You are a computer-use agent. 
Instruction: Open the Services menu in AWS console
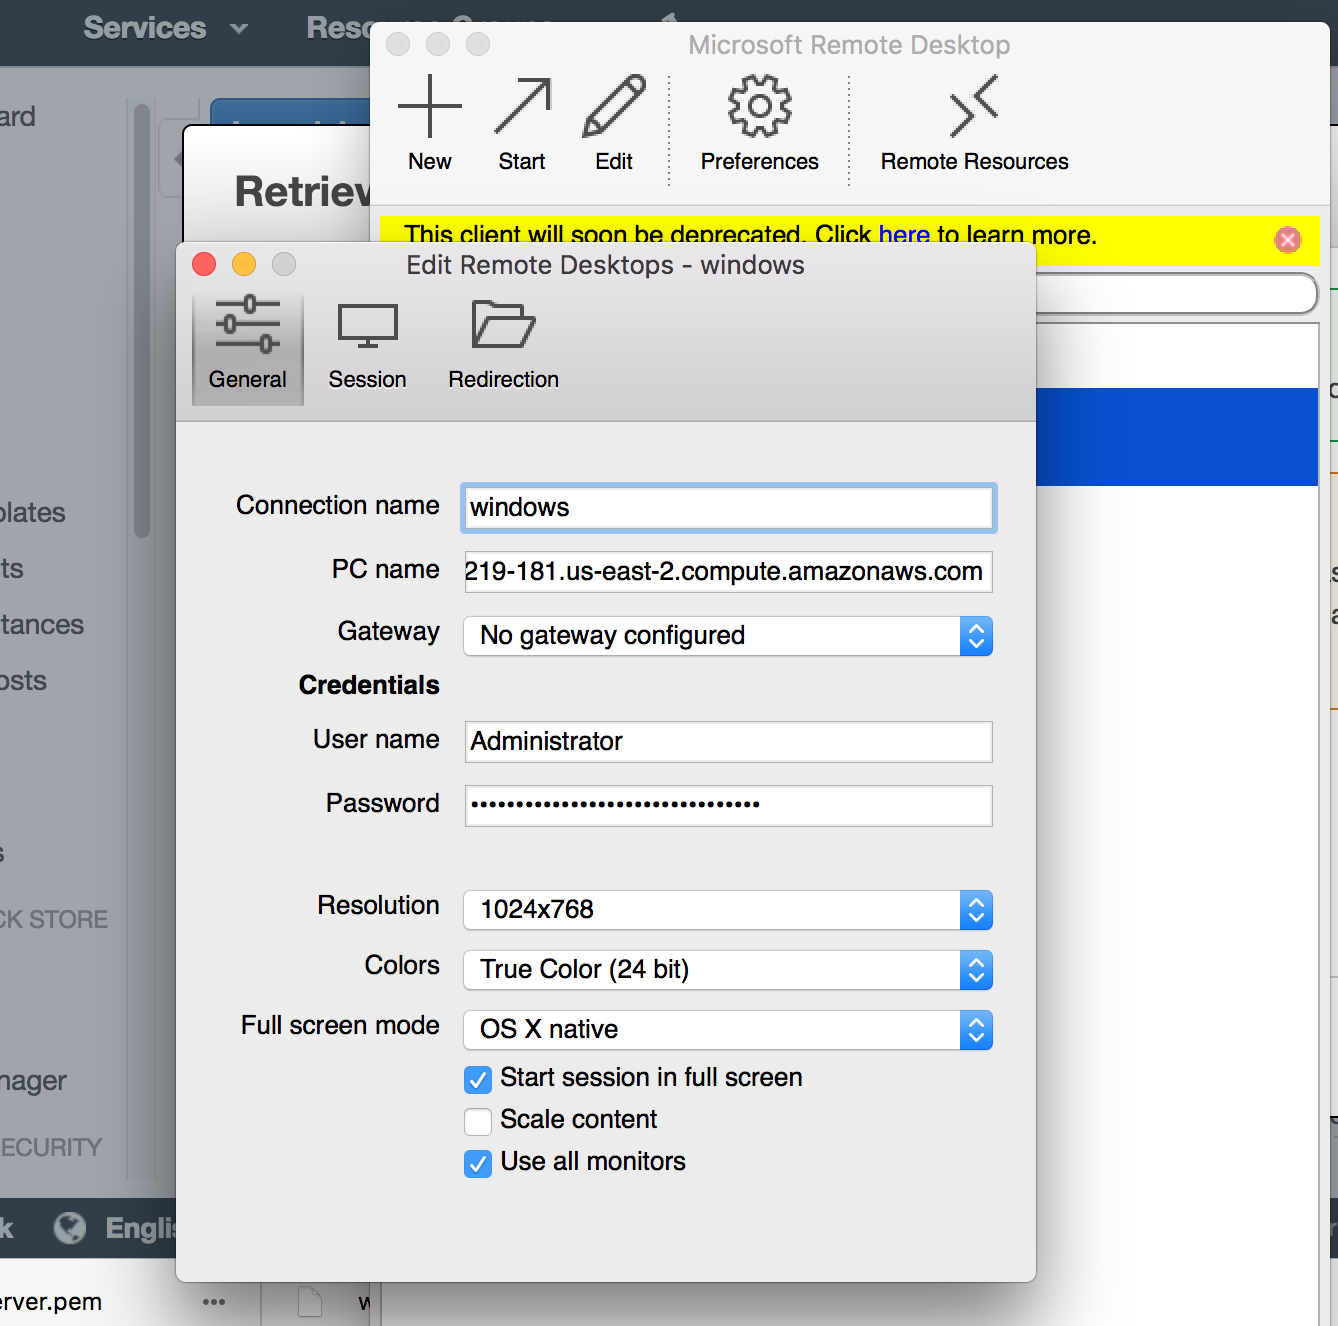point(165,28)
